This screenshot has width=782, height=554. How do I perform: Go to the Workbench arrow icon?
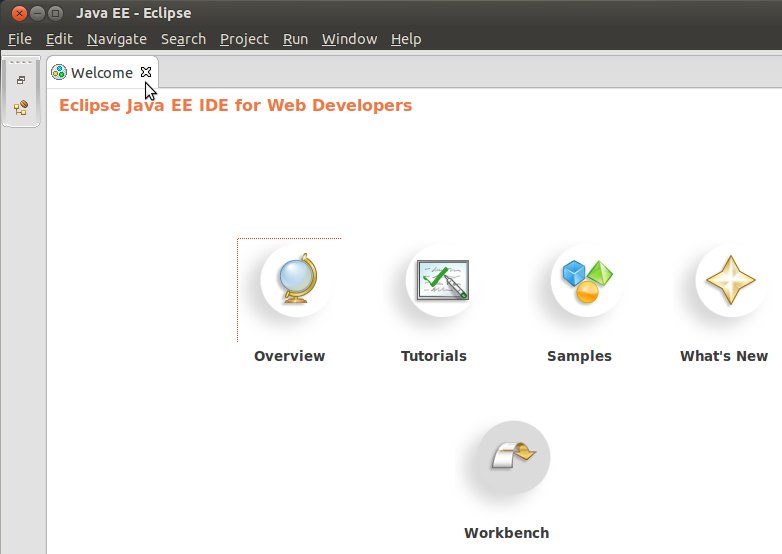pos(513,456)
